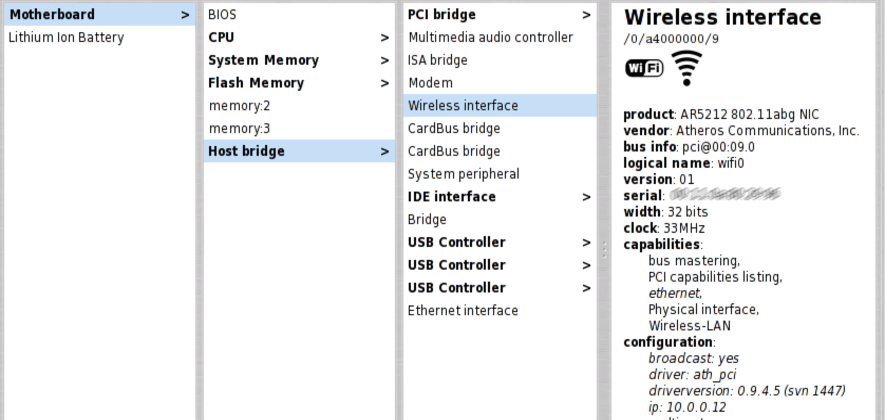Expand the PCI bridge arrow

point(586,15)
